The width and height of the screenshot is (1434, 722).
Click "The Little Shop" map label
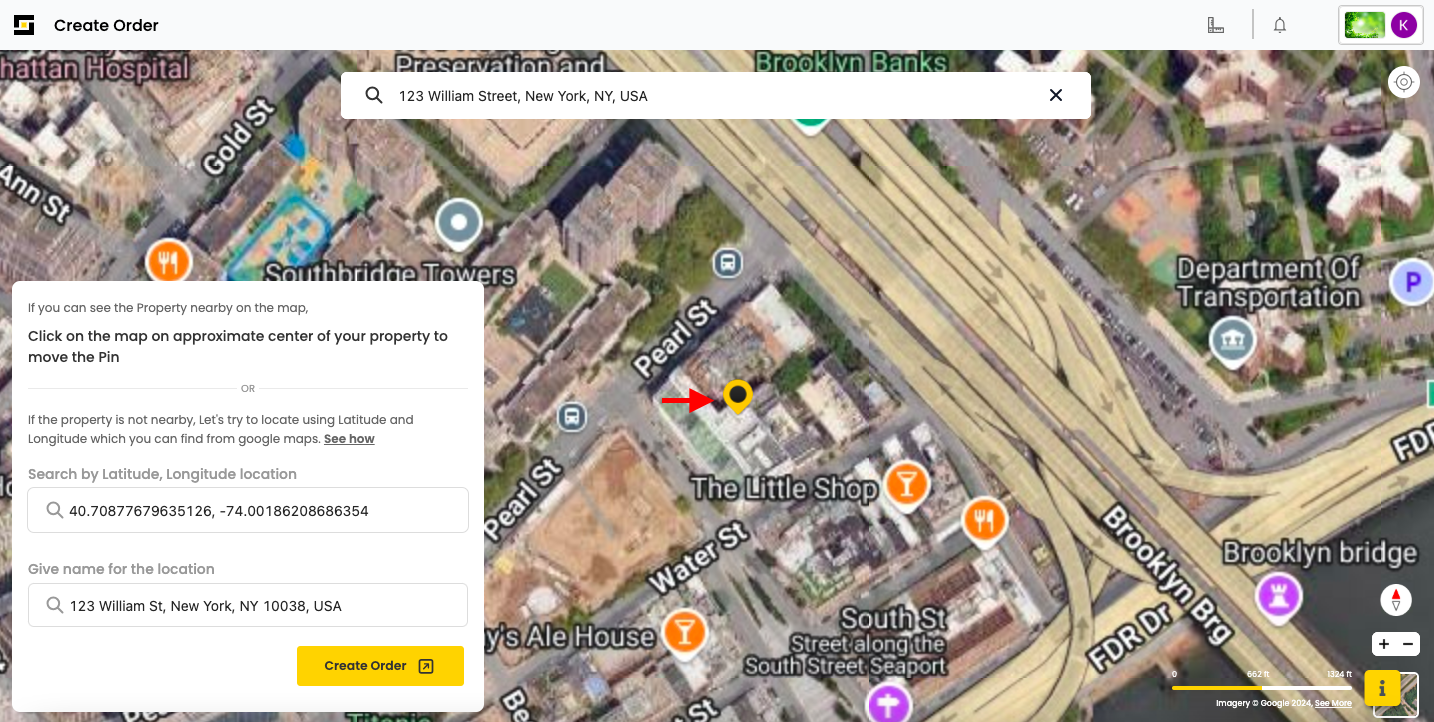click(x=784, y=488)
